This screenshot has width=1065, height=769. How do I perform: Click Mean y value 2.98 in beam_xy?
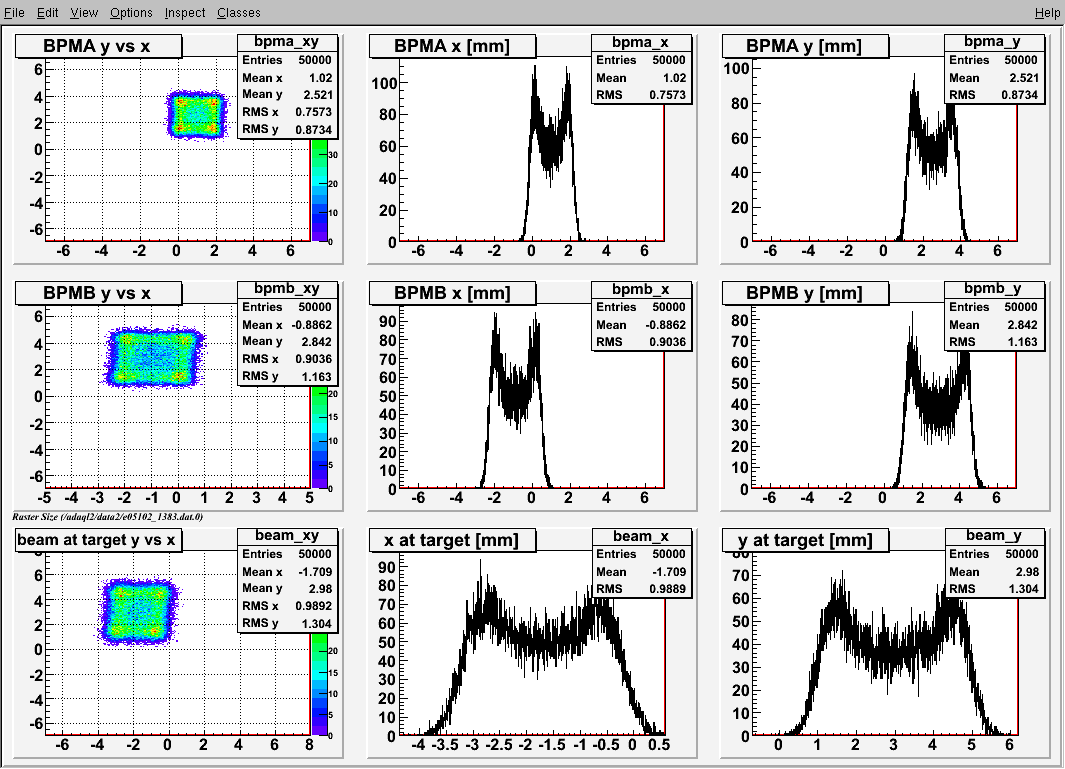coord(320,588)
